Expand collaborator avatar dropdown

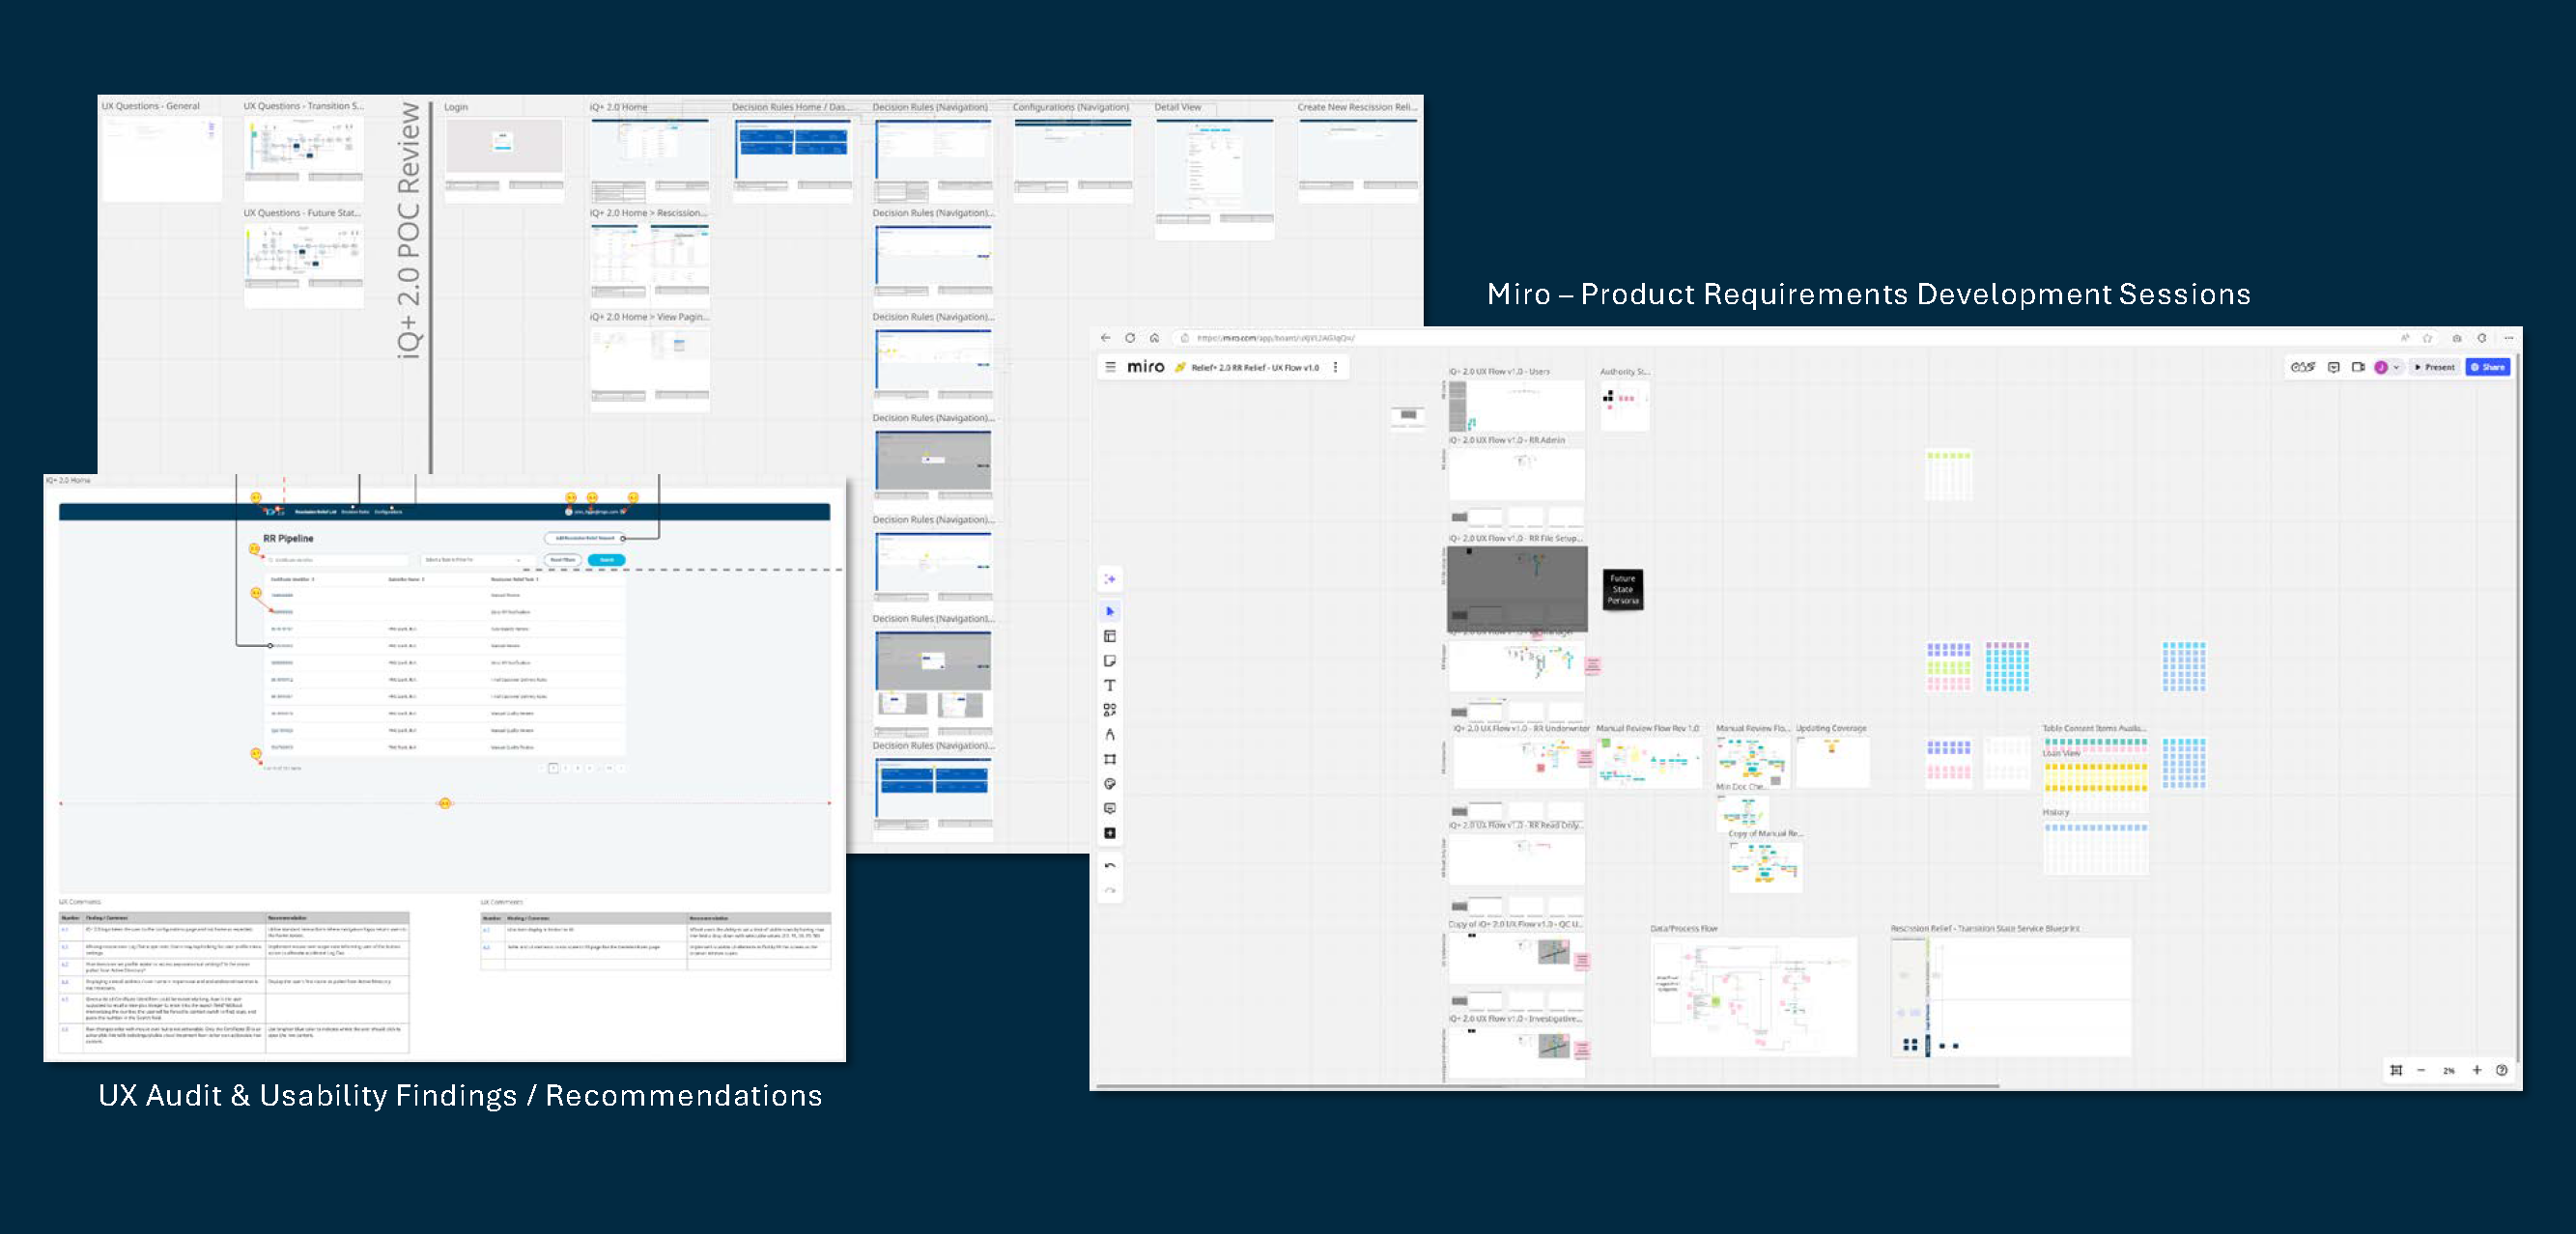coord(2396,367)
